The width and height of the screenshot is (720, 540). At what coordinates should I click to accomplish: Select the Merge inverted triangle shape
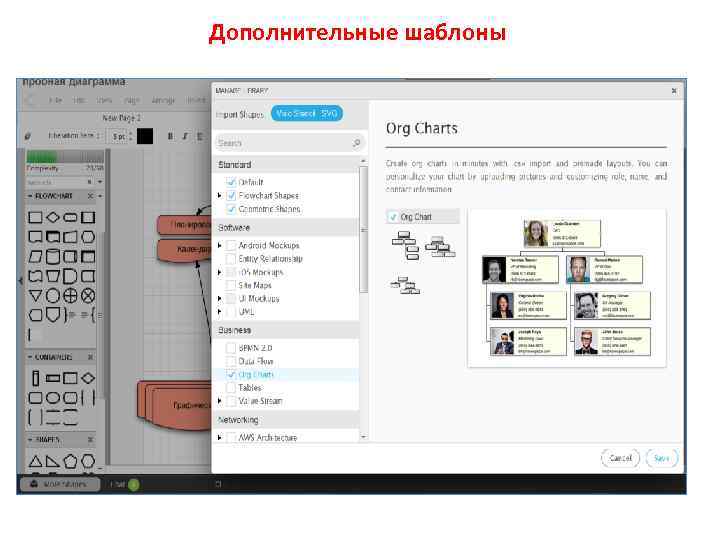coord(35,296)
